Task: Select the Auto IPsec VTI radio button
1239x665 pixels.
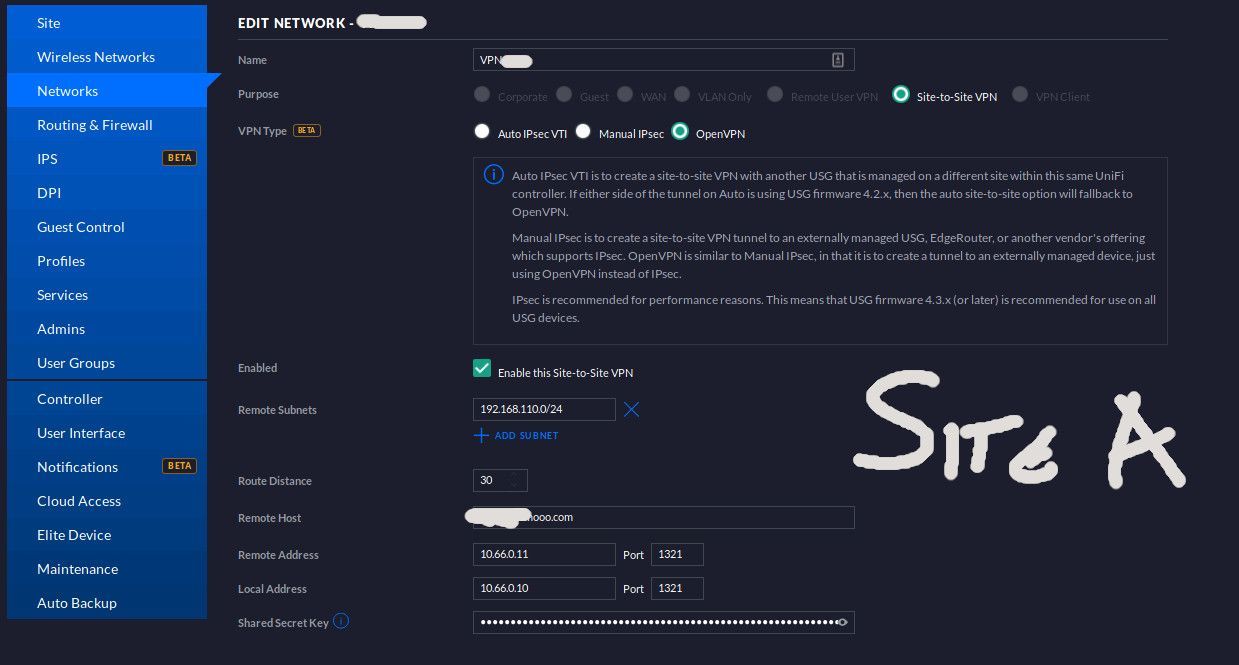Action: pos(482,132)
